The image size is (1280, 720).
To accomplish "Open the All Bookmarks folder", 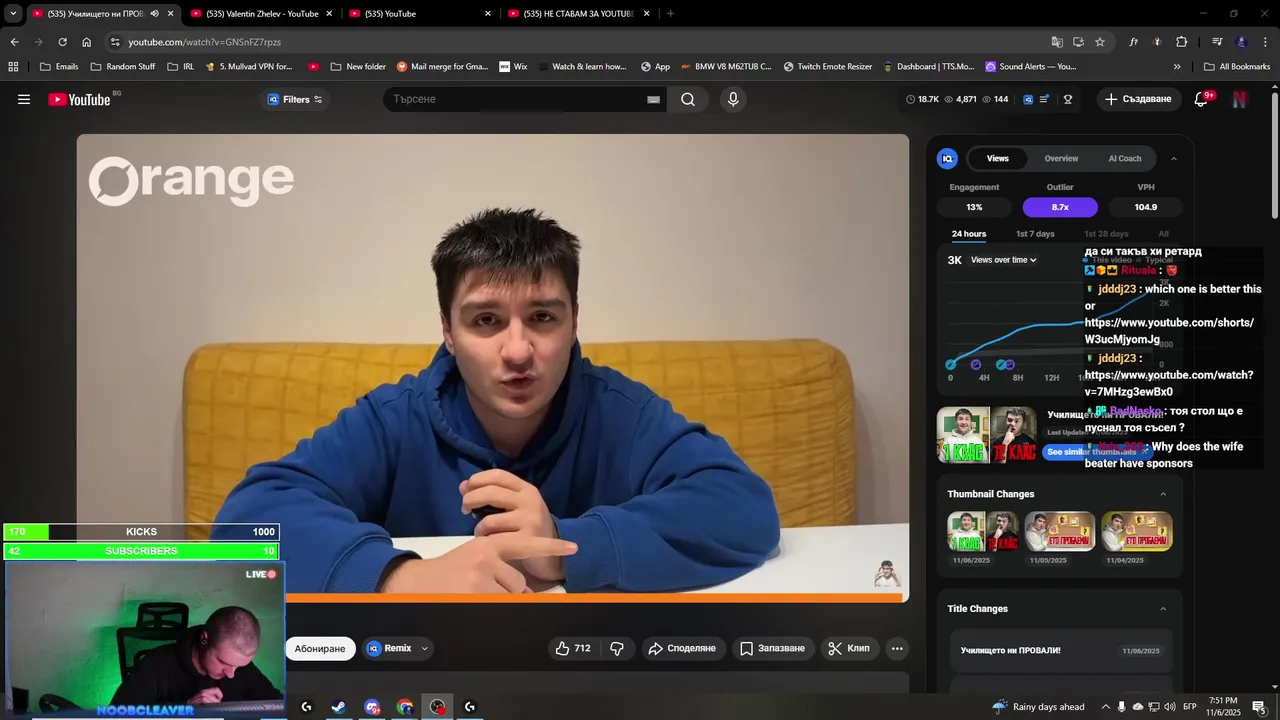I will pos(1237,67).
